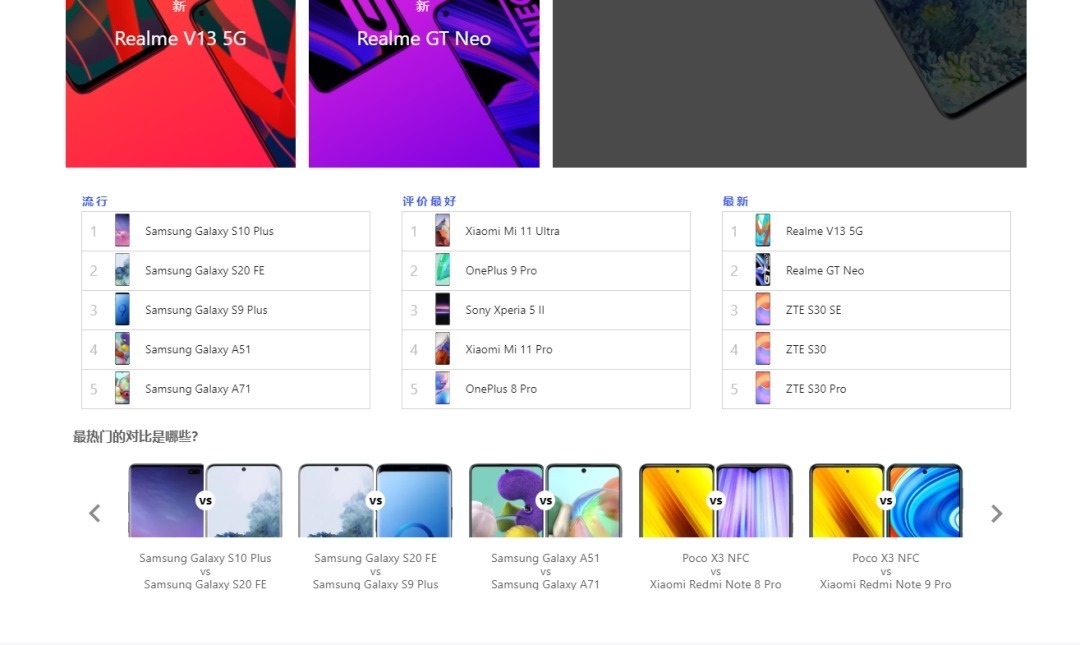
Task: Click the 流行 section heading
Action: click(x=95, y=201)
